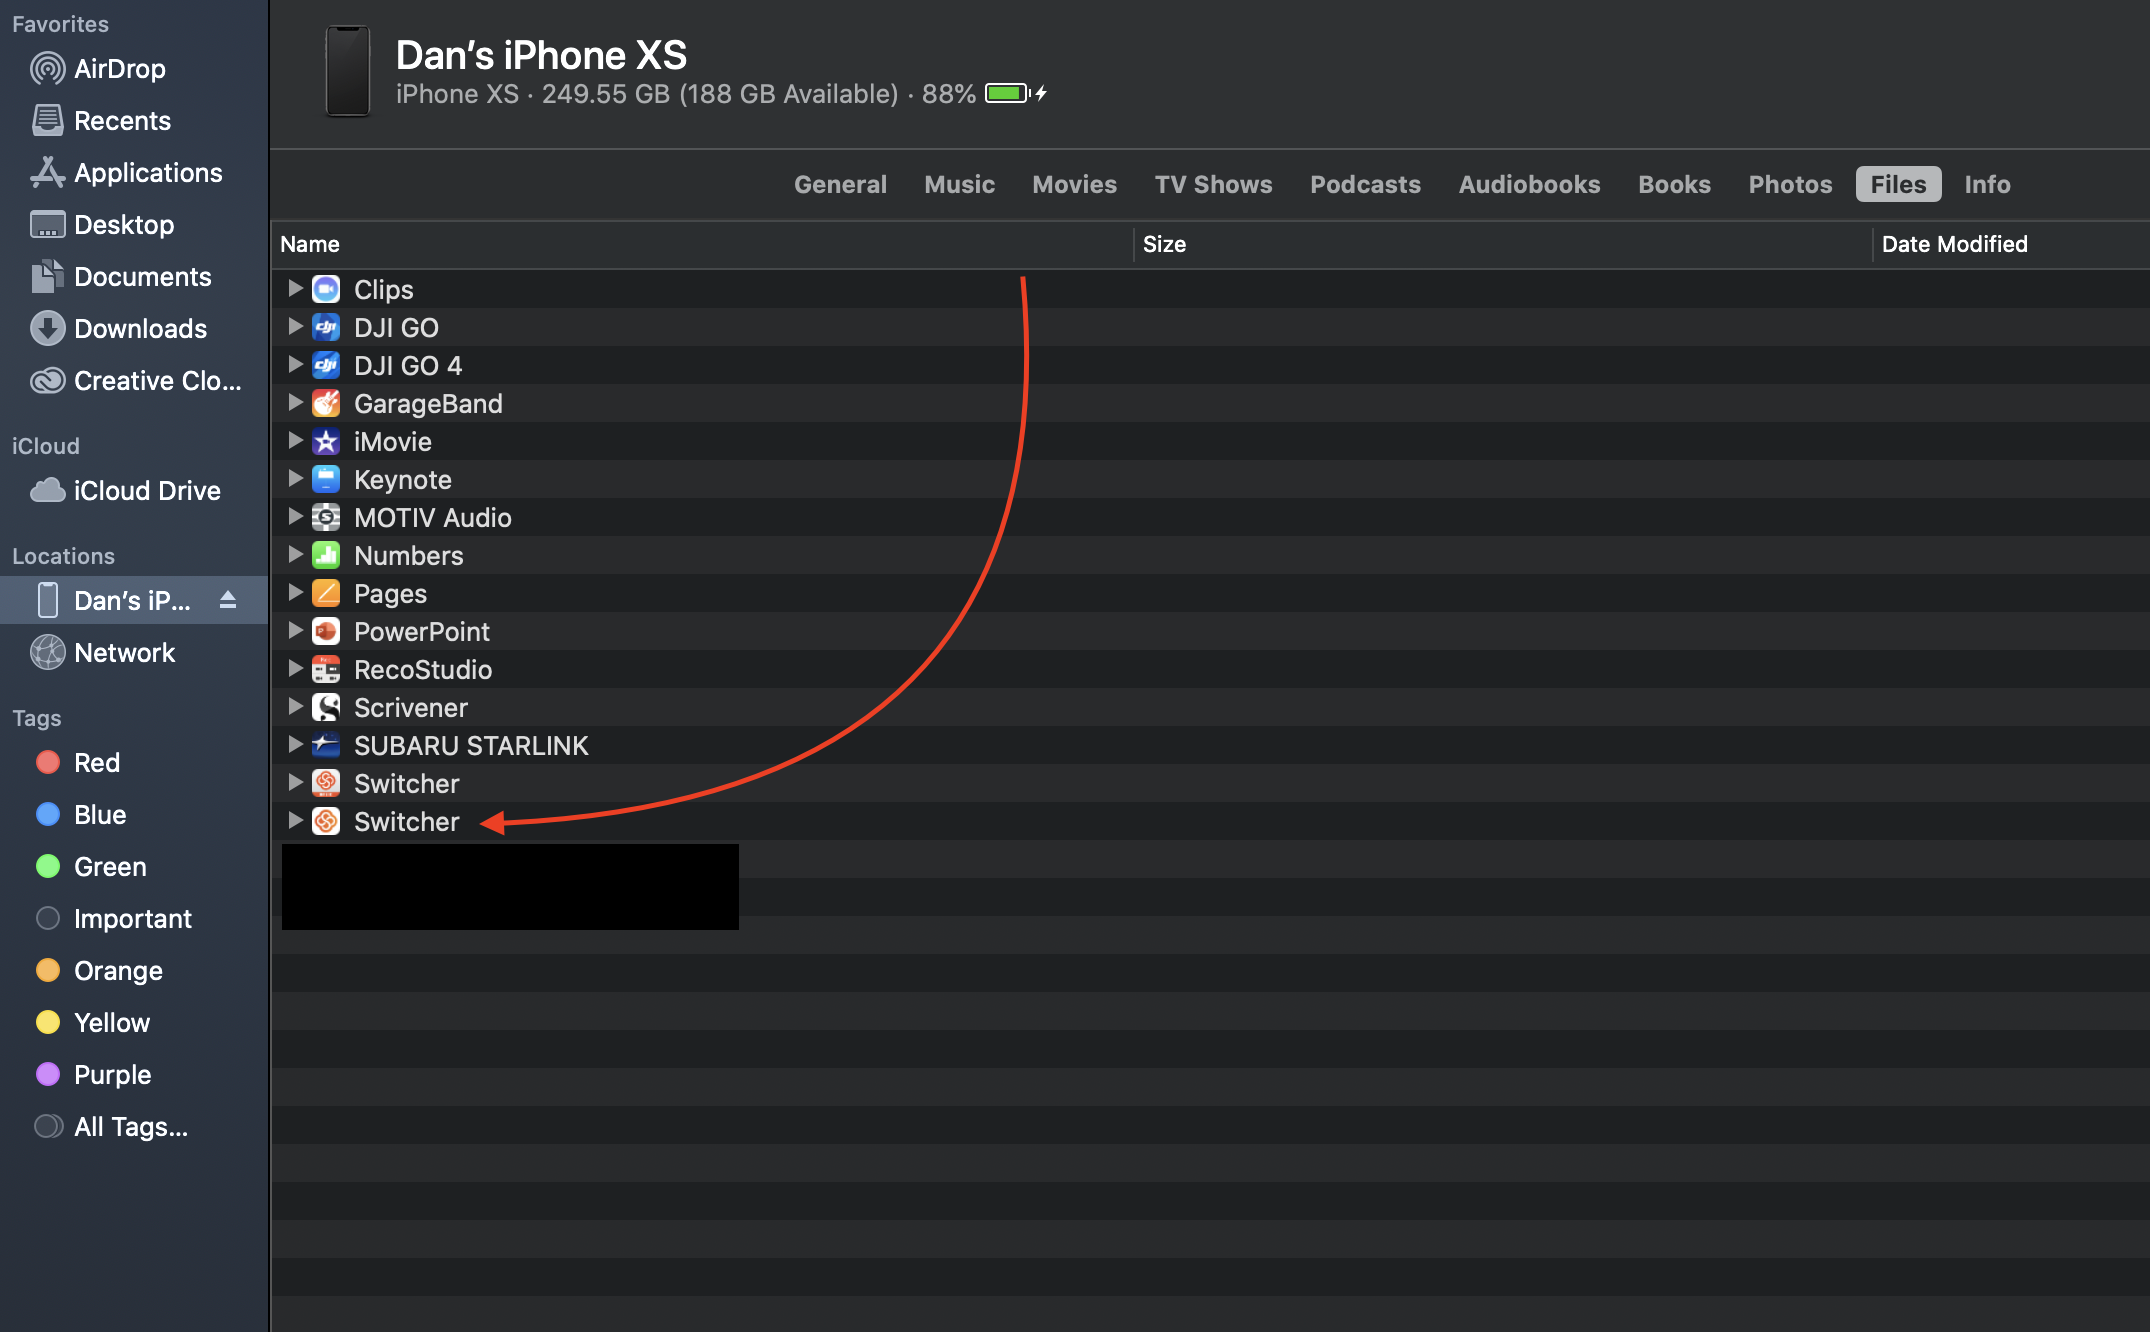
Task: Click the Applications sidebar icon
Action: [x=47, y=173]
